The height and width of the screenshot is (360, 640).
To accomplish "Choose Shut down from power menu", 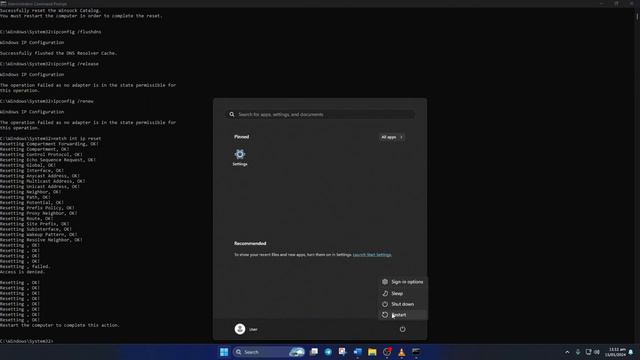I will coord(402,304).
